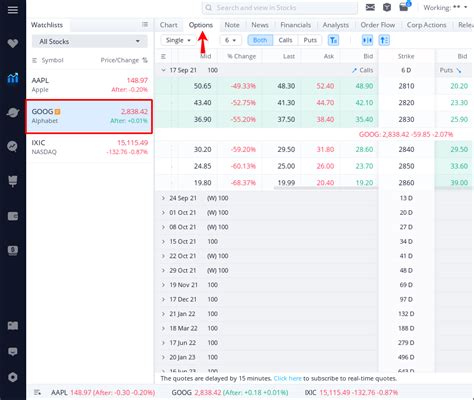Image resolution: width=474 pixels, height=400 pixels.
Task: Click the 2810 strike cell
Action: 406,86
